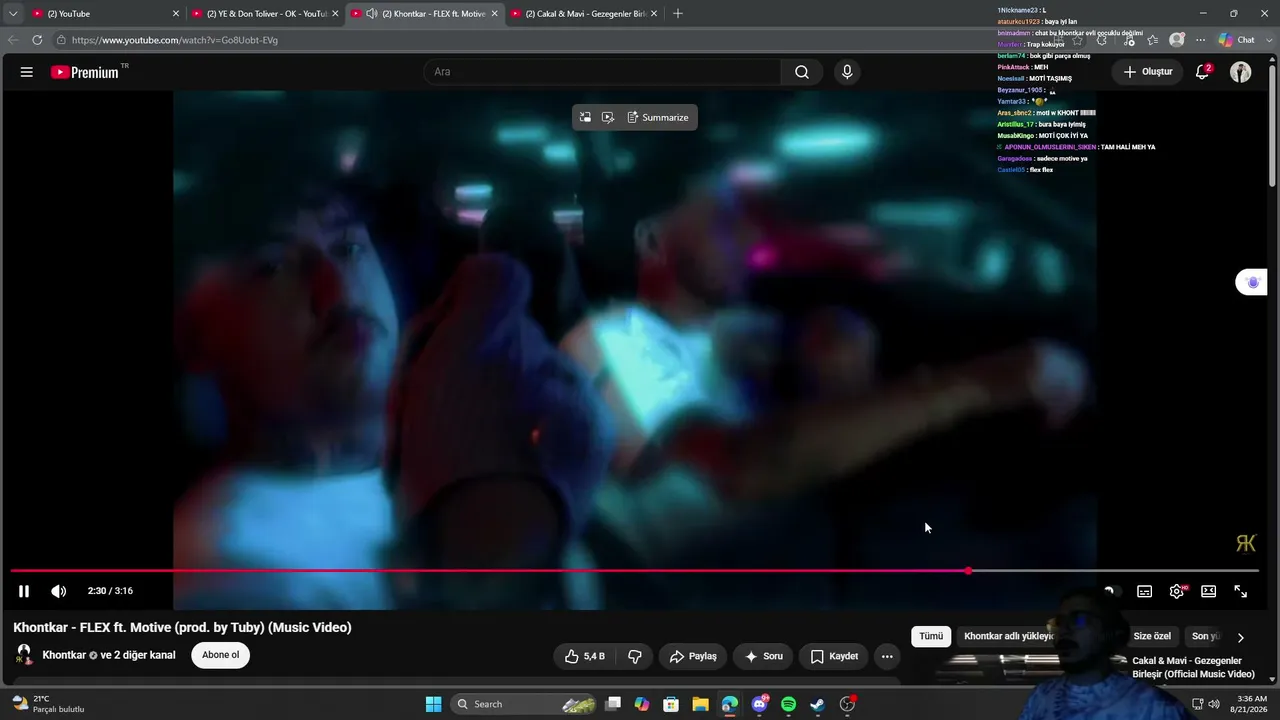Screen dimensions: 1280x720
Task: Toggle subtitles on the video player
Action: (x=1145, y=591)
